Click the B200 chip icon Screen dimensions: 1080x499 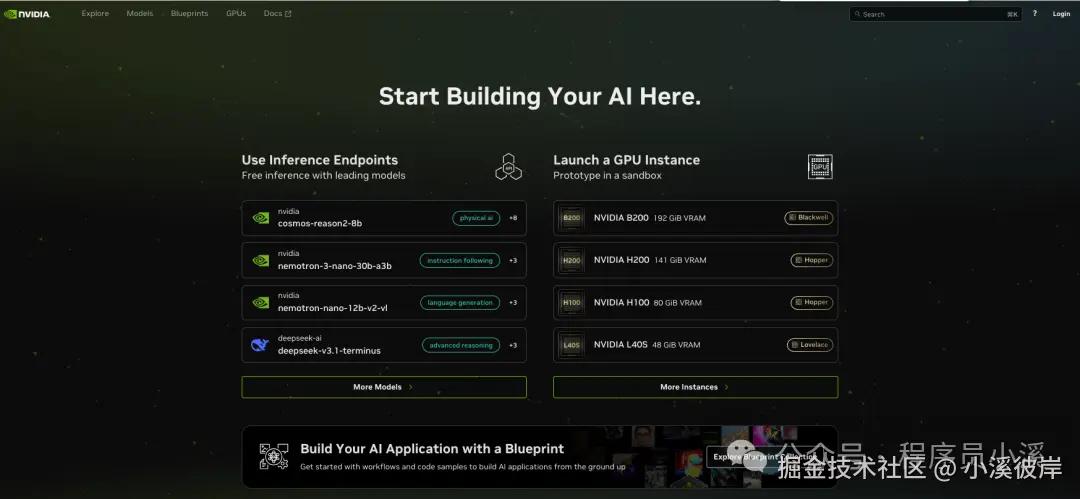(572, 218)
